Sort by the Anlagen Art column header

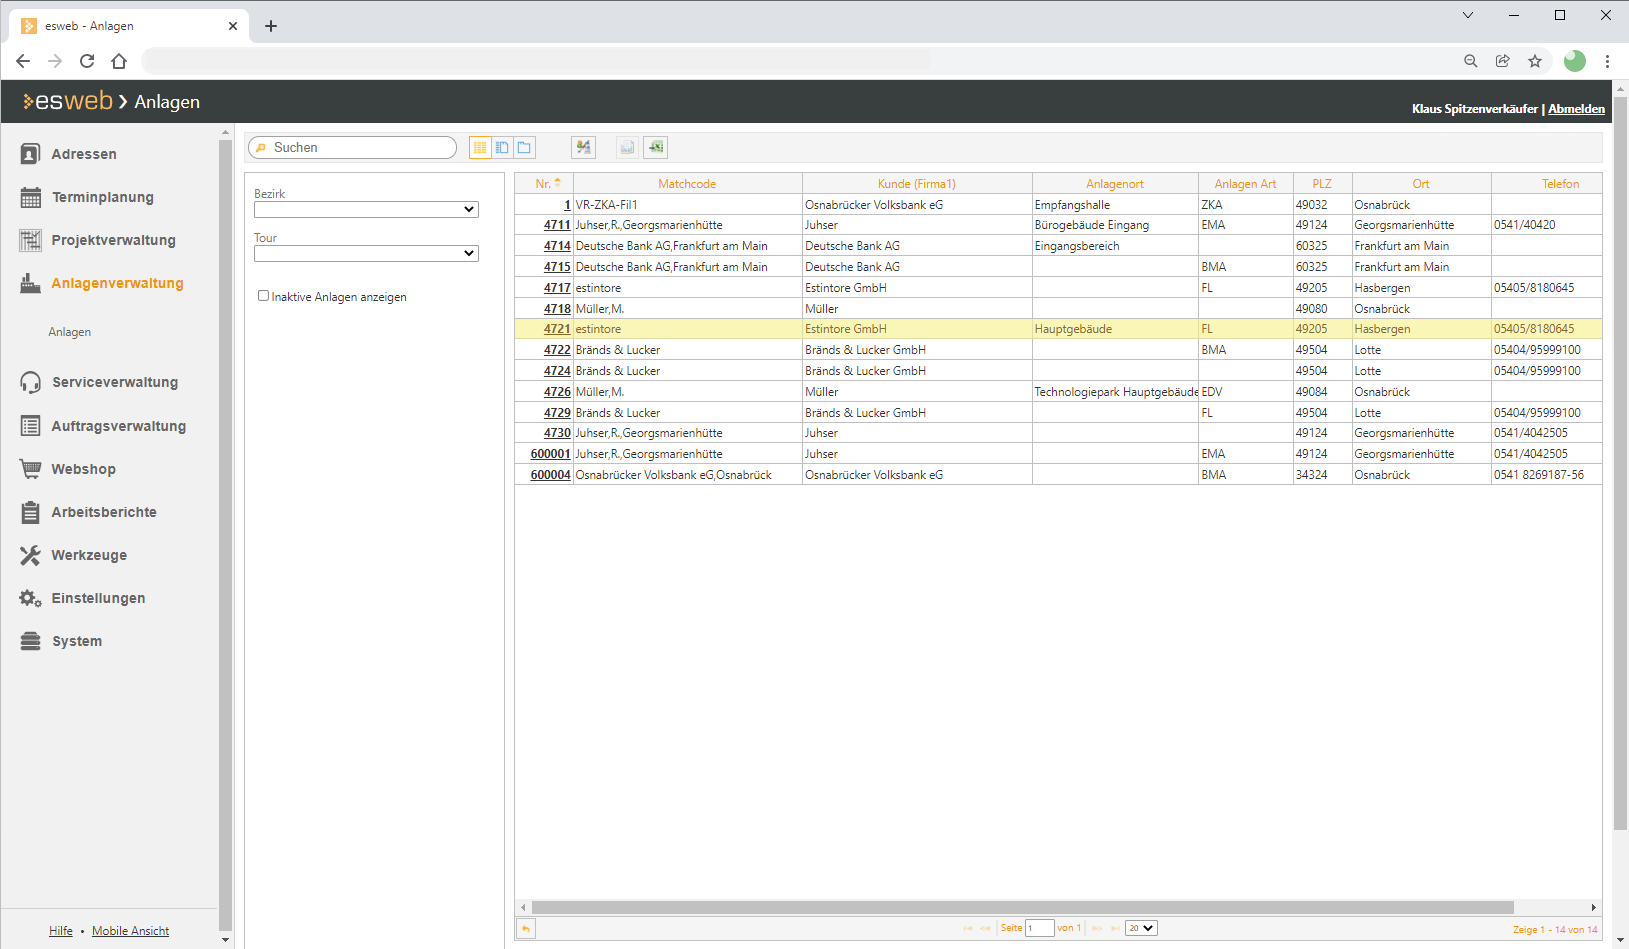click(1245, 184)
